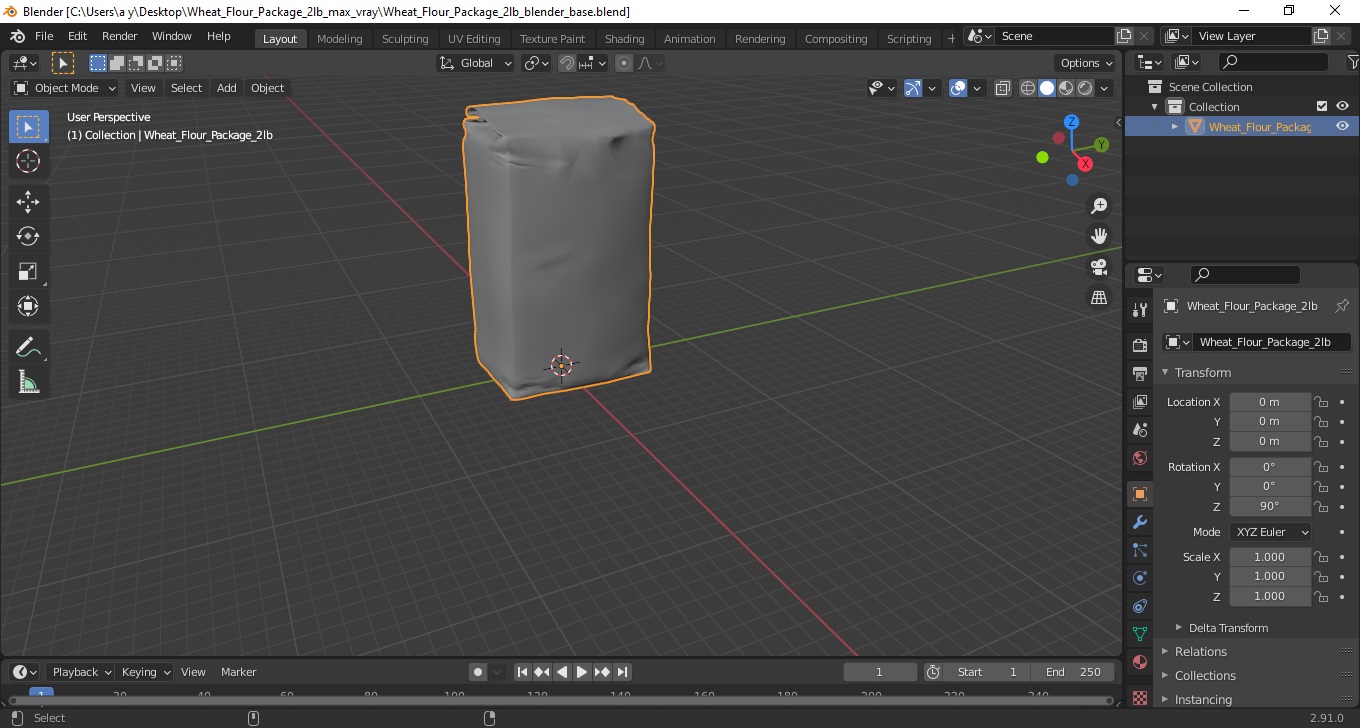
Task: Open rotation Mode XYZ Euler dropdown
Action: coord(1270,532)
